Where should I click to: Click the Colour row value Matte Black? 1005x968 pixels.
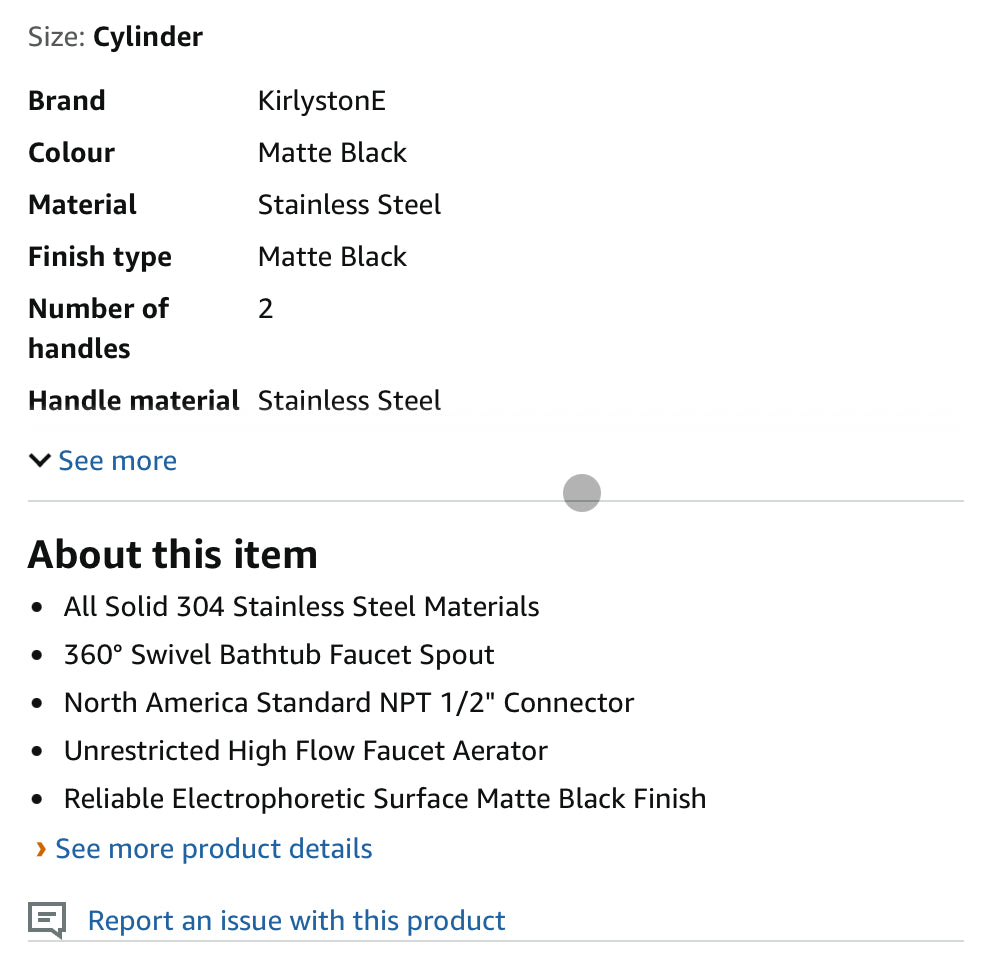[332, 153]
